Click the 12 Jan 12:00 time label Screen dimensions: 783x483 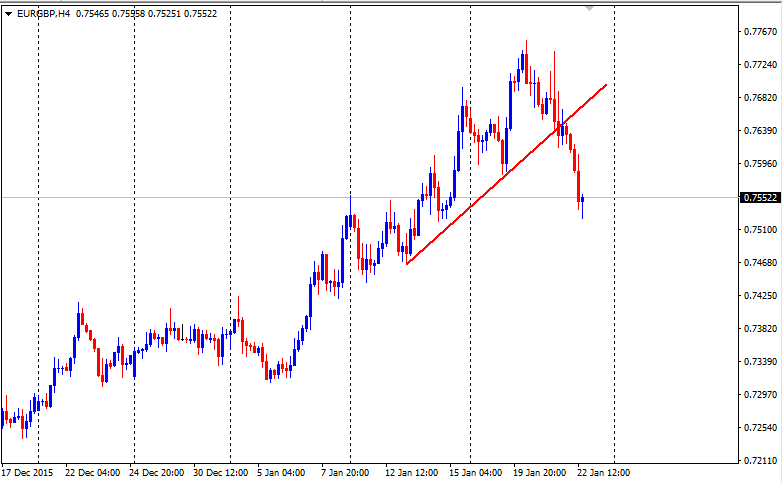411,473
